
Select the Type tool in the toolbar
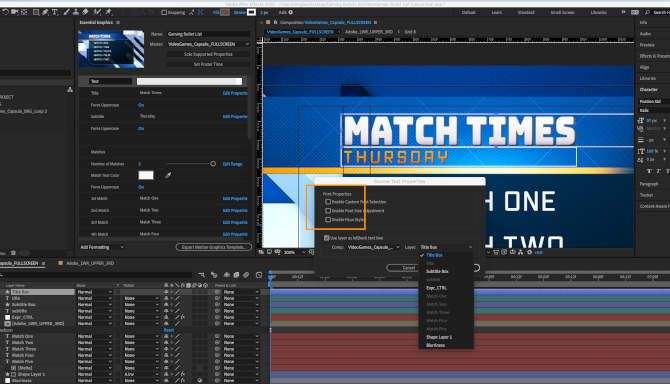coord(55,12)
